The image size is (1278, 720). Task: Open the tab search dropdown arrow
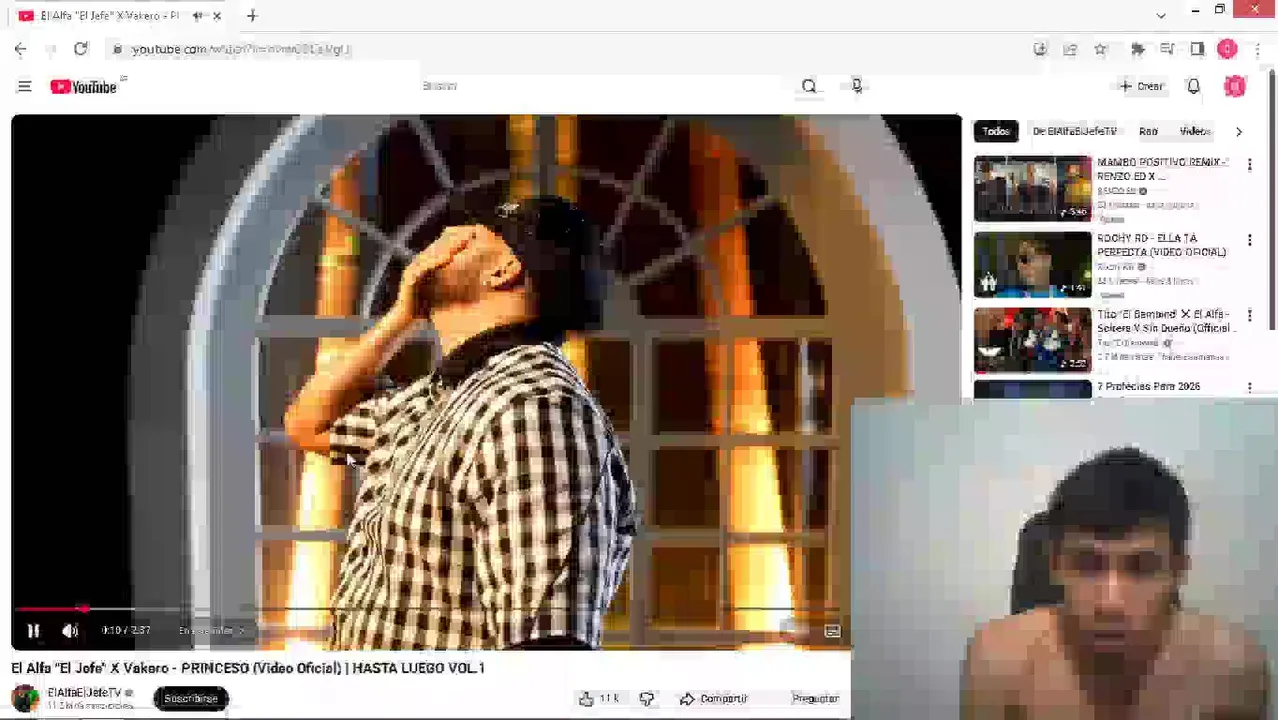coord(1160,16)
